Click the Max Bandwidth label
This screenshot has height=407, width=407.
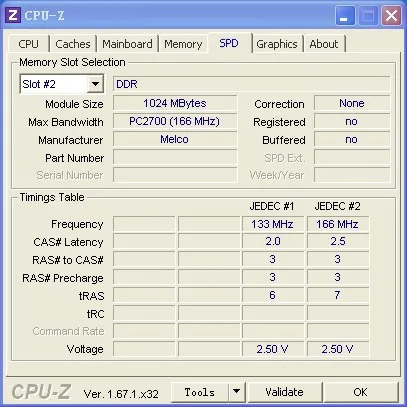pos(66,122)
